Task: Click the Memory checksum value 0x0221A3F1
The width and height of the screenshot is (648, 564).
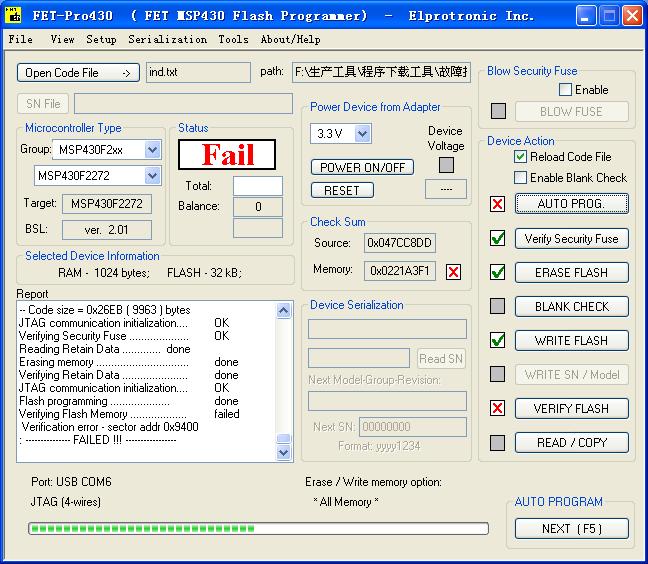Action: pos(399,271)
